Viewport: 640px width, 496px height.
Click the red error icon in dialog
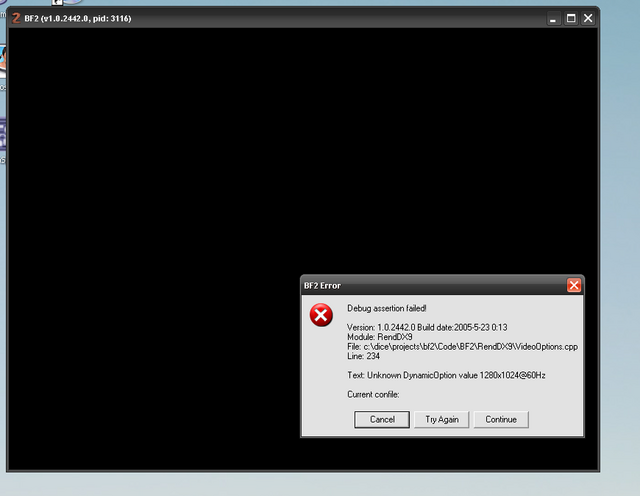tap(321, 315)
